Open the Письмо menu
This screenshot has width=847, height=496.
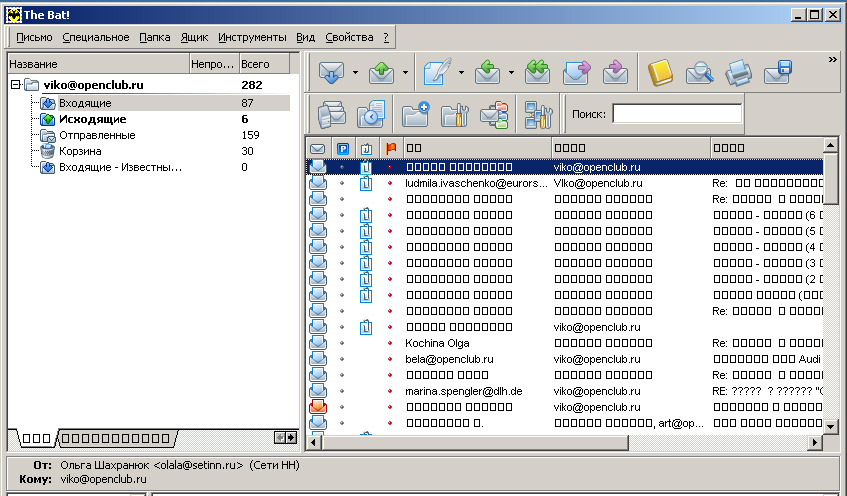click(x=34, y=37)
